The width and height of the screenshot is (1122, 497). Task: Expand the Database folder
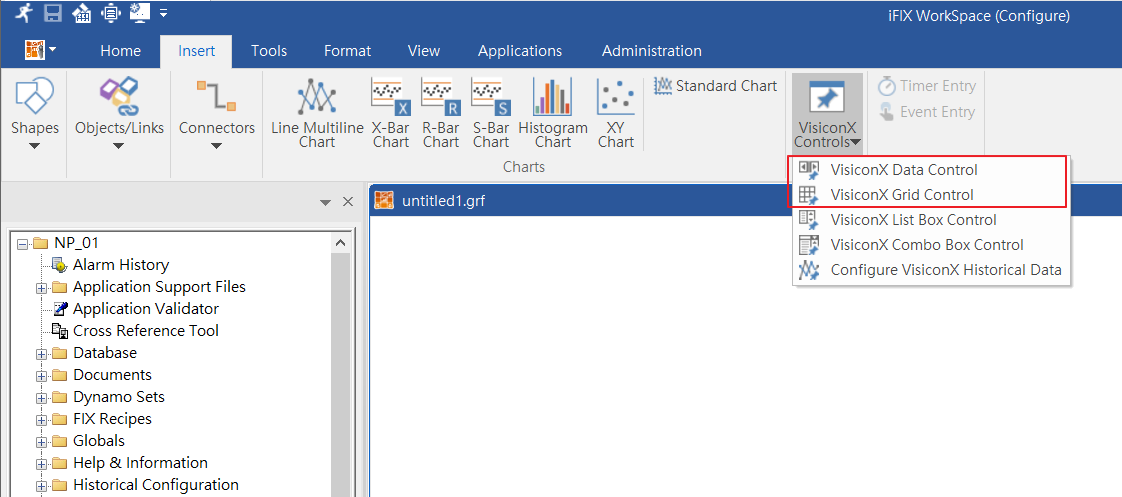(x=42, y=354)
